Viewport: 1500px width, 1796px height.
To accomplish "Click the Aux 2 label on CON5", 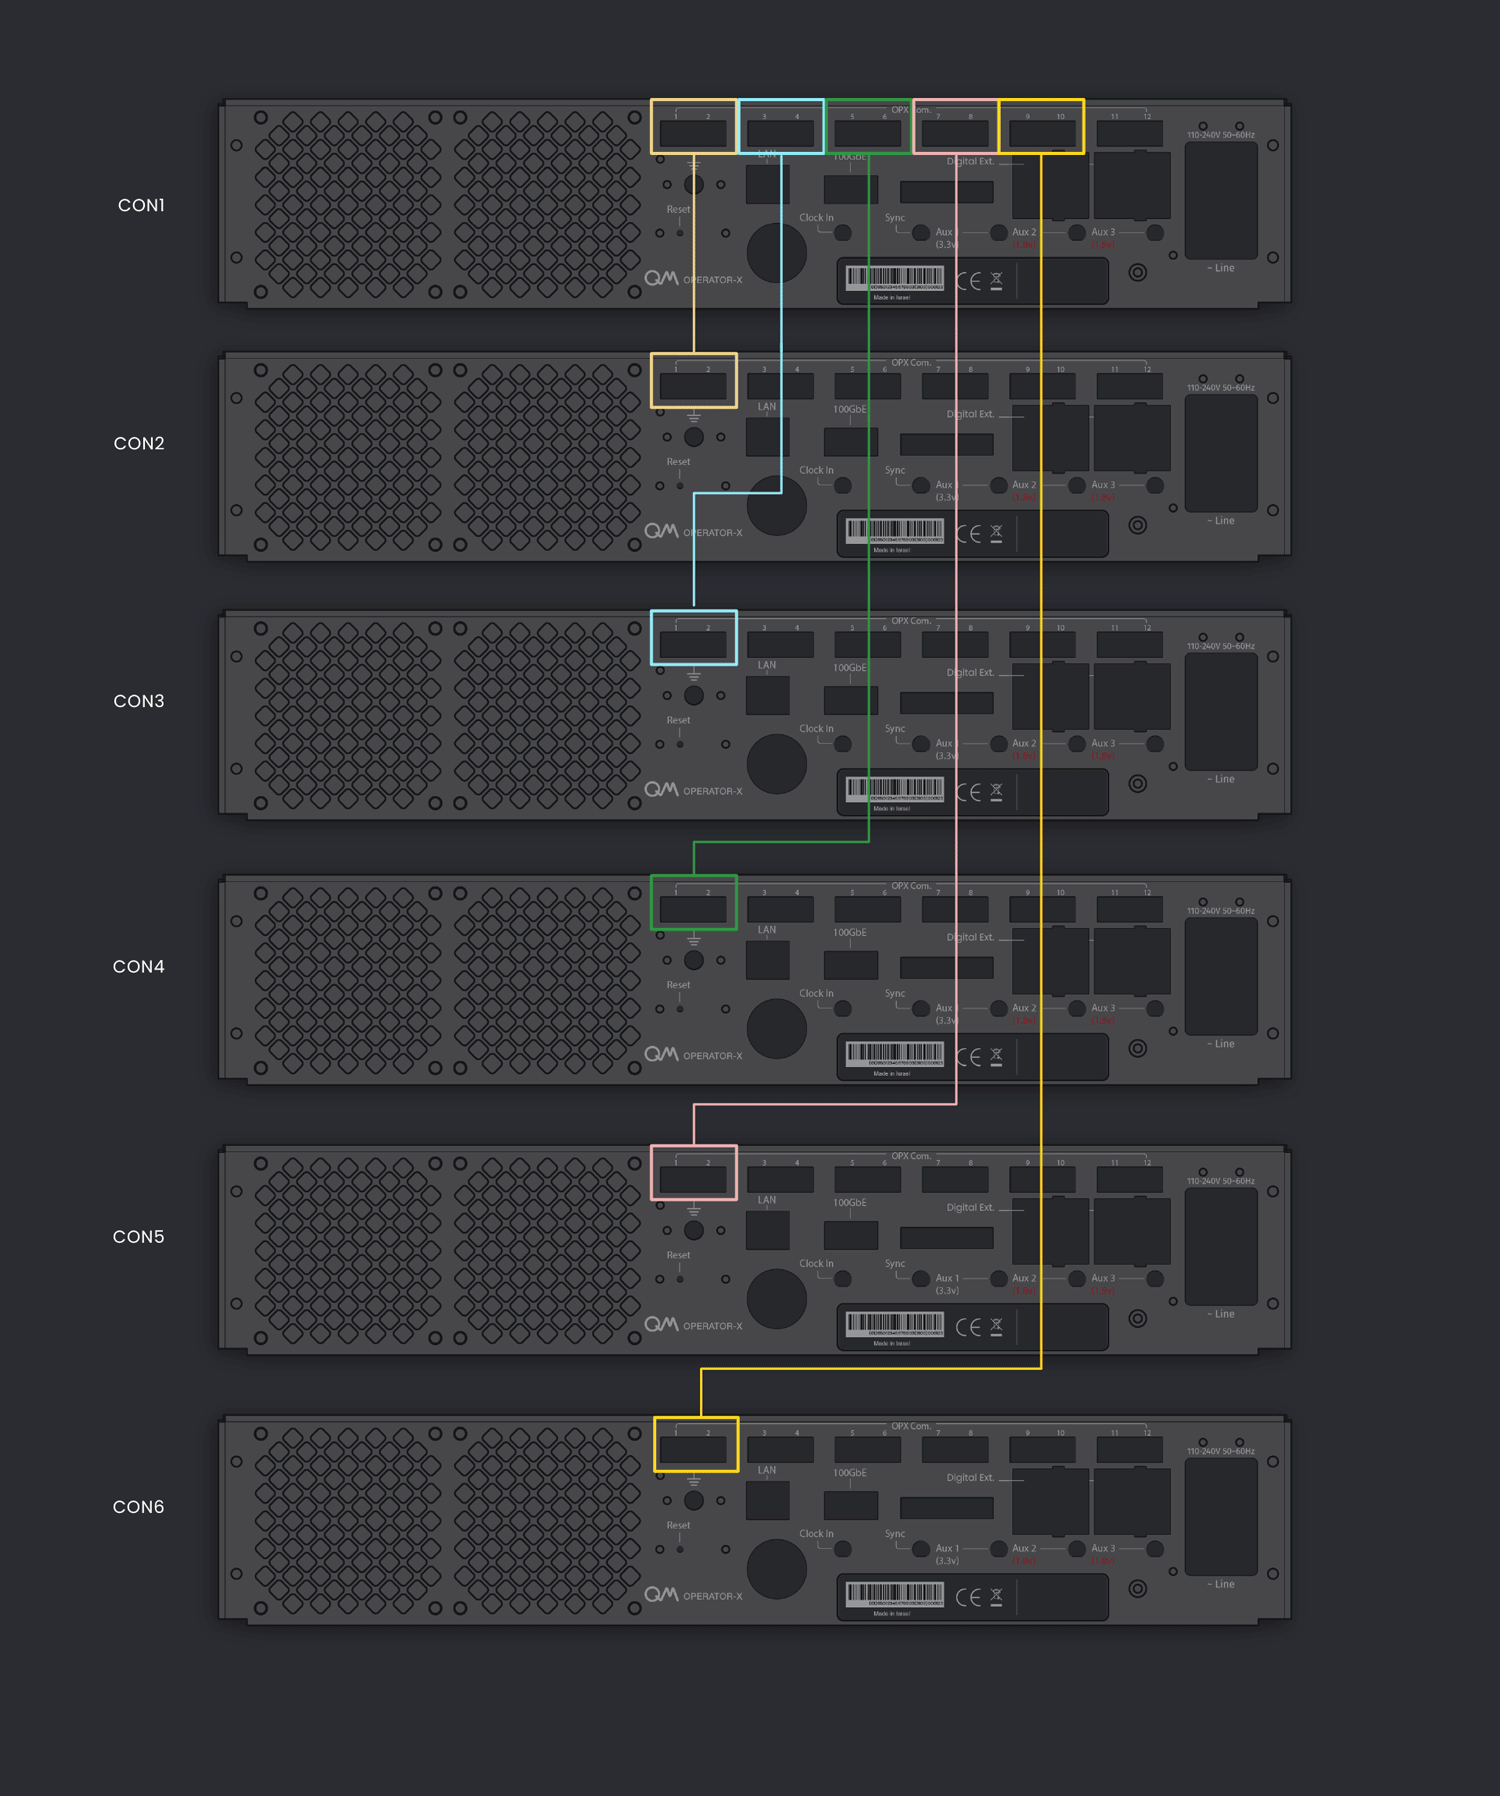I will click(x=1024, y=1278).
